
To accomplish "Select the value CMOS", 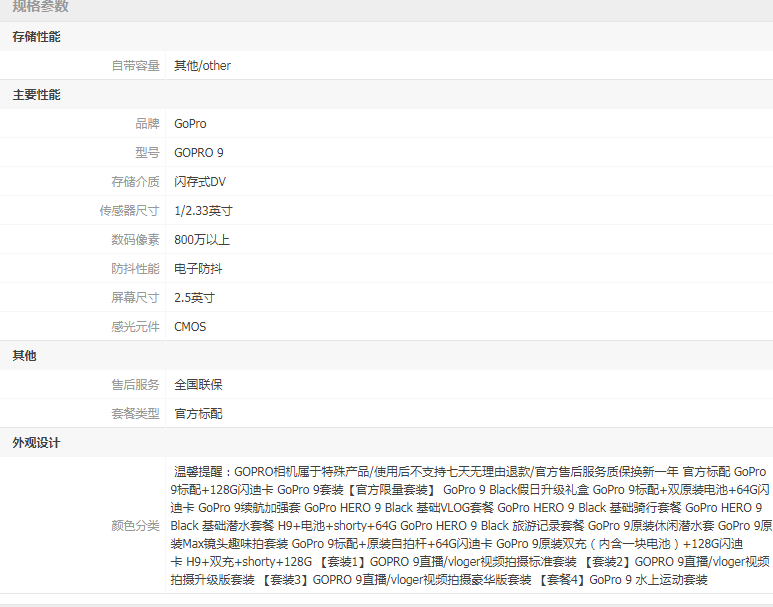I will [190, 327].
